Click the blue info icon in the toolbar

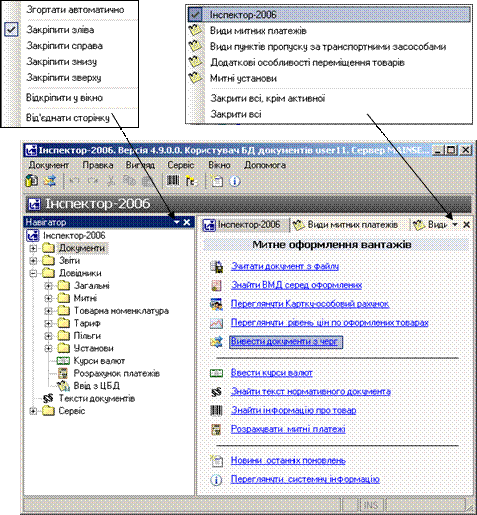[x=235, y=181]
